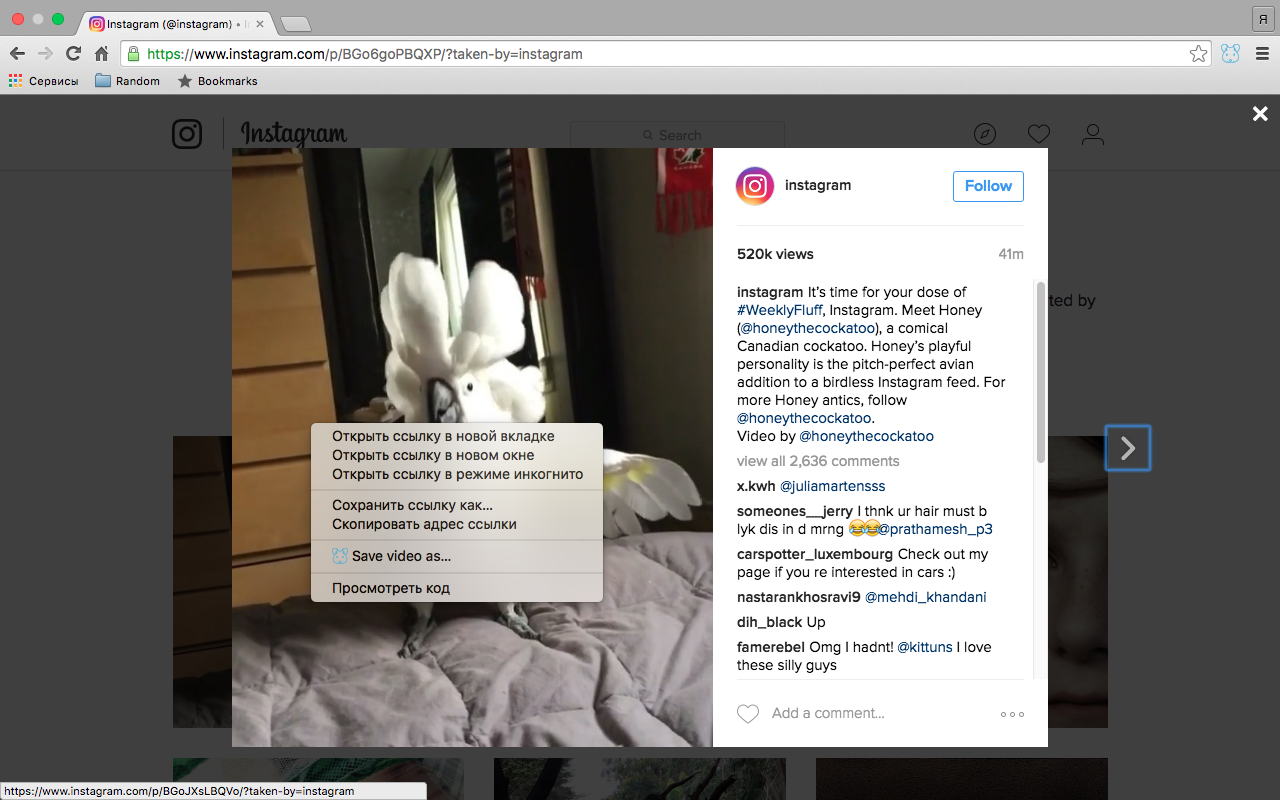Viewport: 1280px width, 800px height.
Task: Open commenter dih_black profile
Action: pos(770,622)
